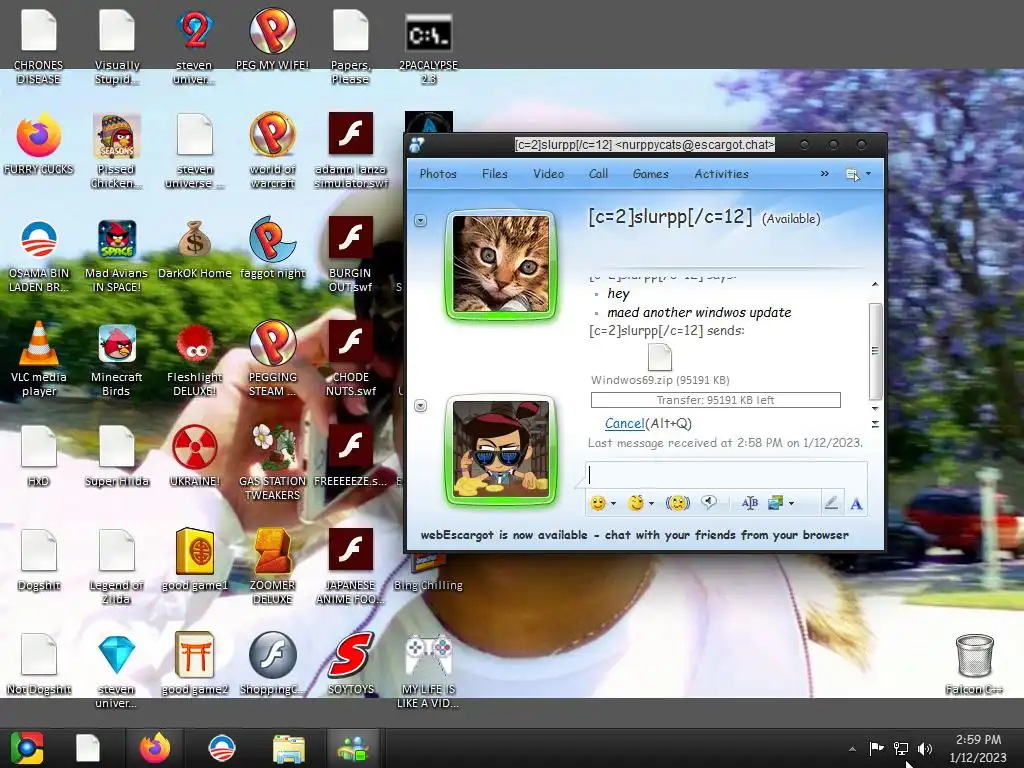Image resolution: width=1024 pixels, height=768 pixels.
Task: Switch to handwriting pen mode
Action: pos(831,503)
